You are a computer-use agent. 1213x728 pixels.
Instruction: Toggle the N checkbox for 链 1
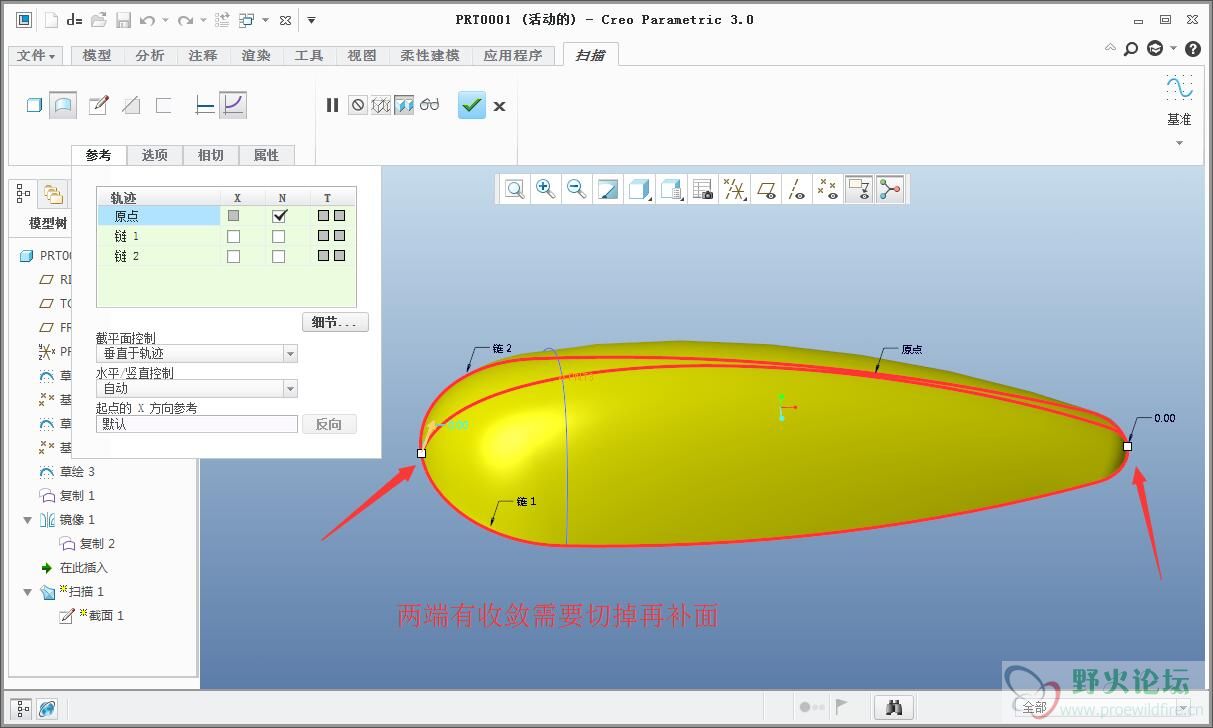tap(279, 237)
